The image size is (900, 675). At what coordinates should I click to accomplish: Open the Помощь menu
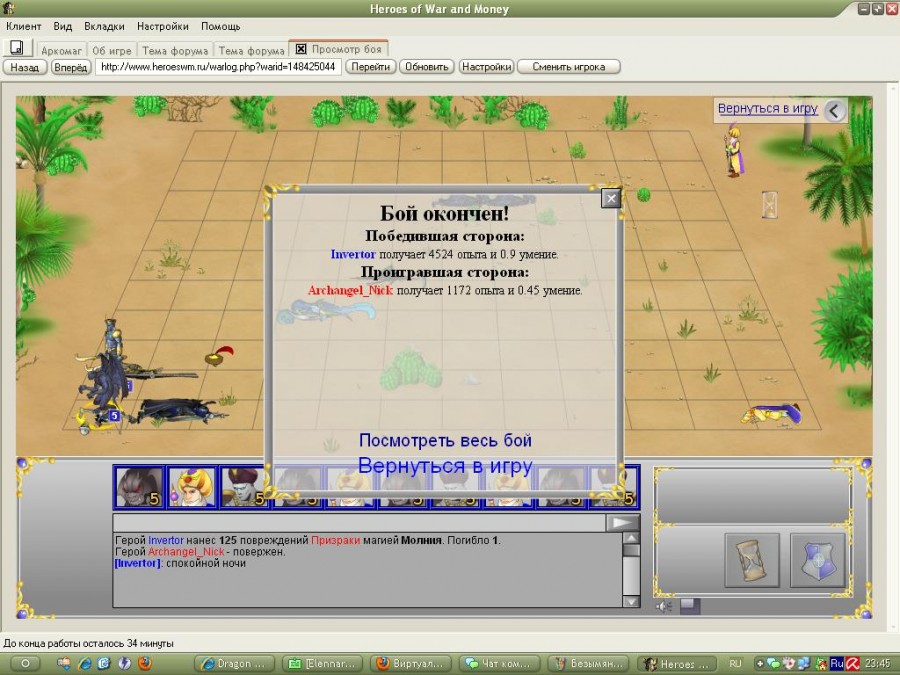tap(220, 26)
